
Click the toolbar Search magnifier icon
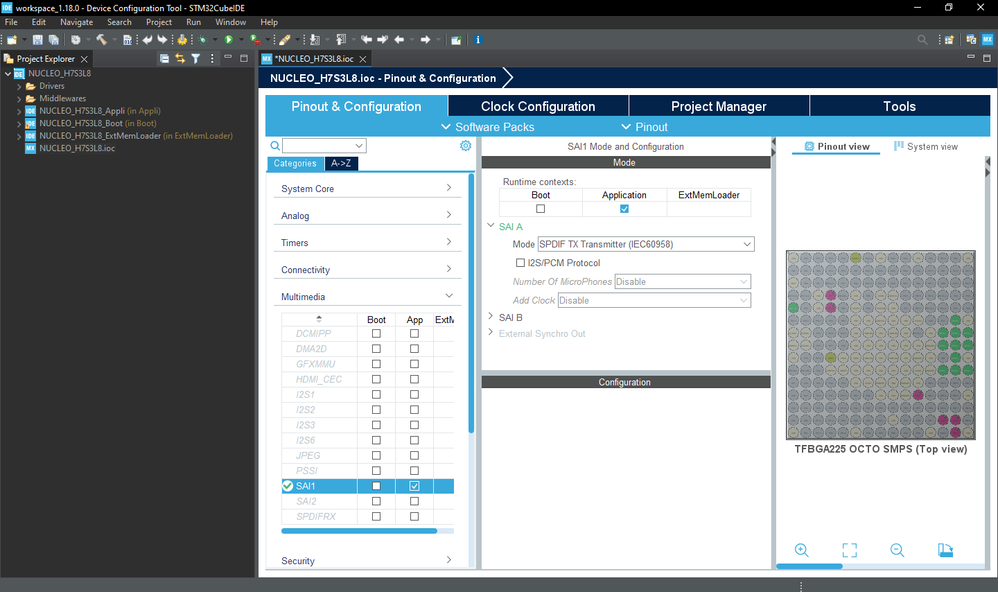(922, 39)
